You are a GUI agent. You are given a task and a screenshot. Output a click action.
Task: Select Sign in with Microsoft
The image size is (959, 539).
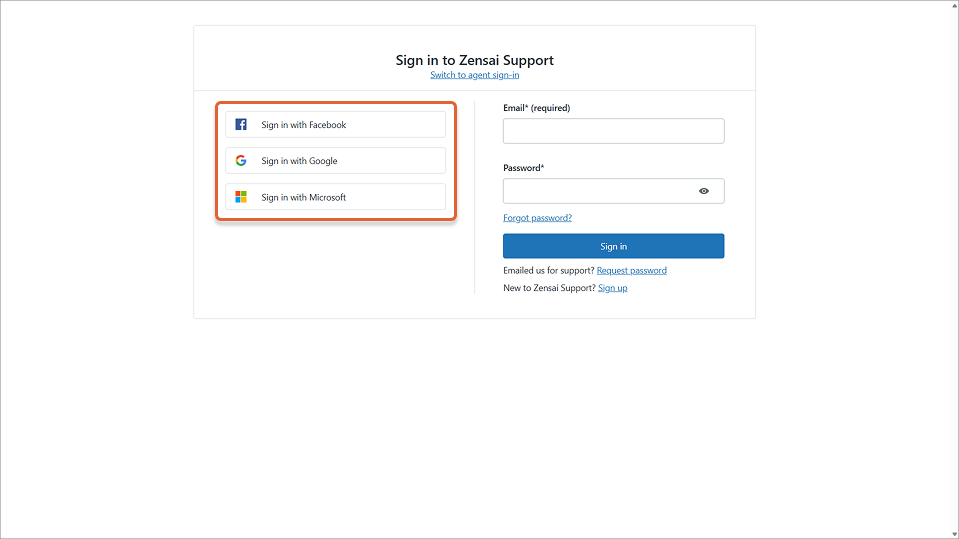click(335, 197)
